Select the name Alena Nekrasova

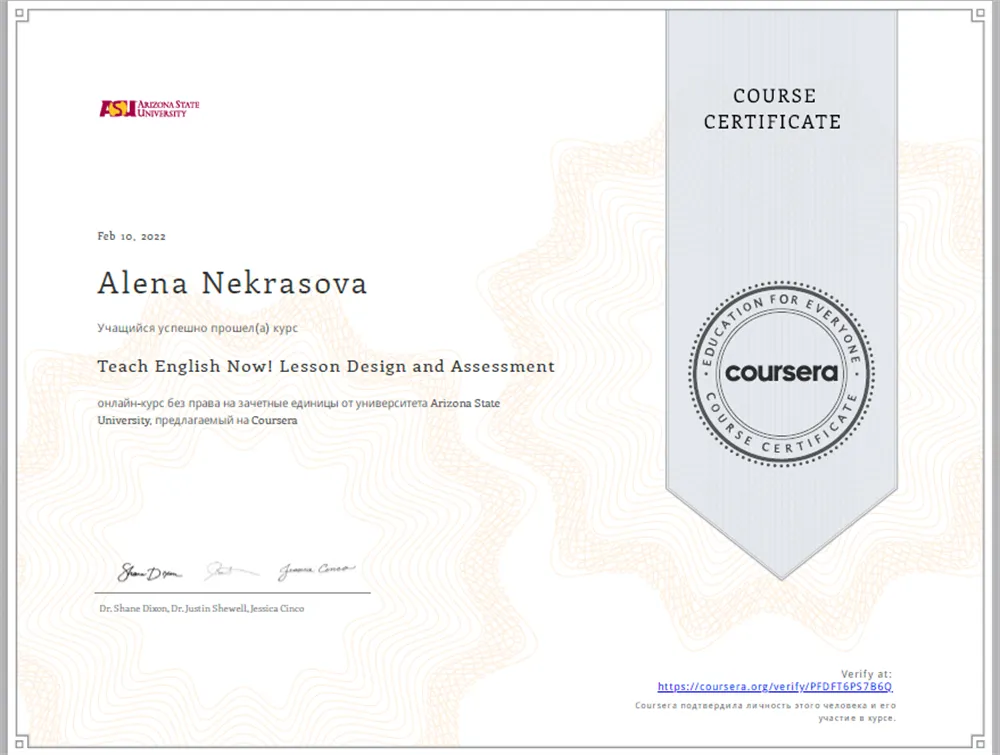tap(232, 283)
